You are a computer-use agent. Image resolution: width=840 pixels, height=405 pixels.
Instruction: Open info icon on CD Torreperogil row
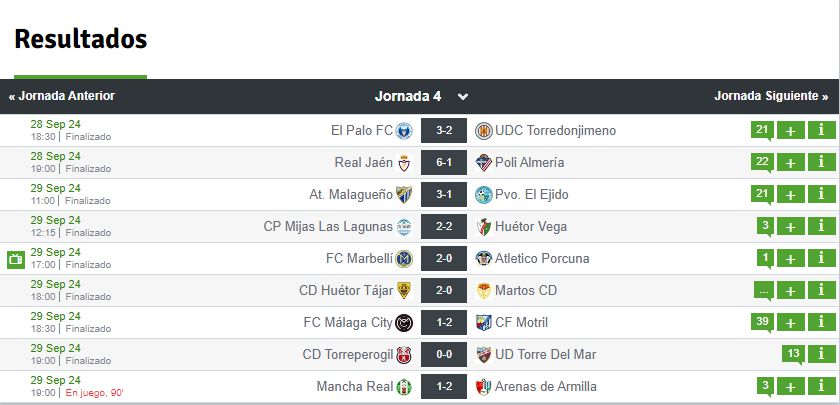coord(822,354)
